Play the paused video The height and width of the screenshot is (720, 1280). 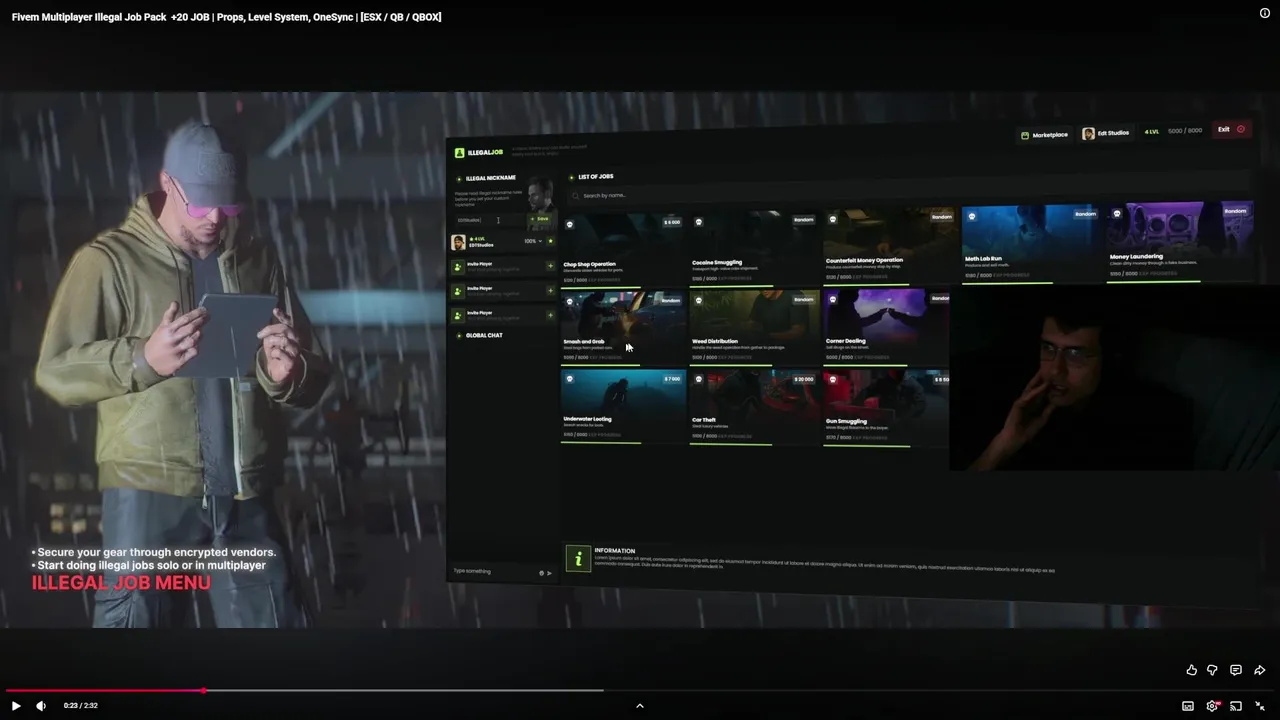tap(15, 706)
